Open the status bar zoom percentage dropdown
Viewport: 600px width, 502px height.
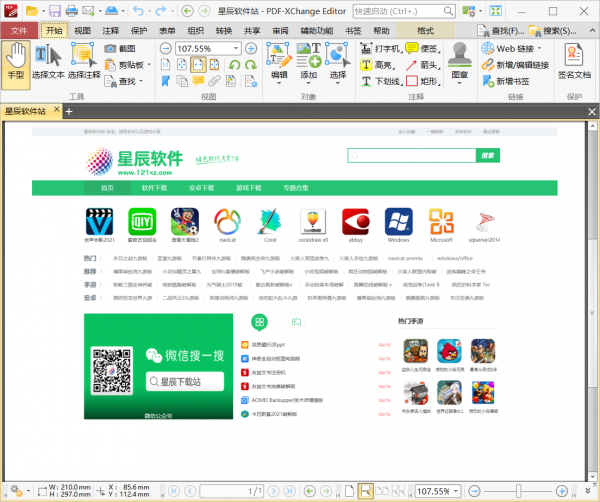(457, 491)
